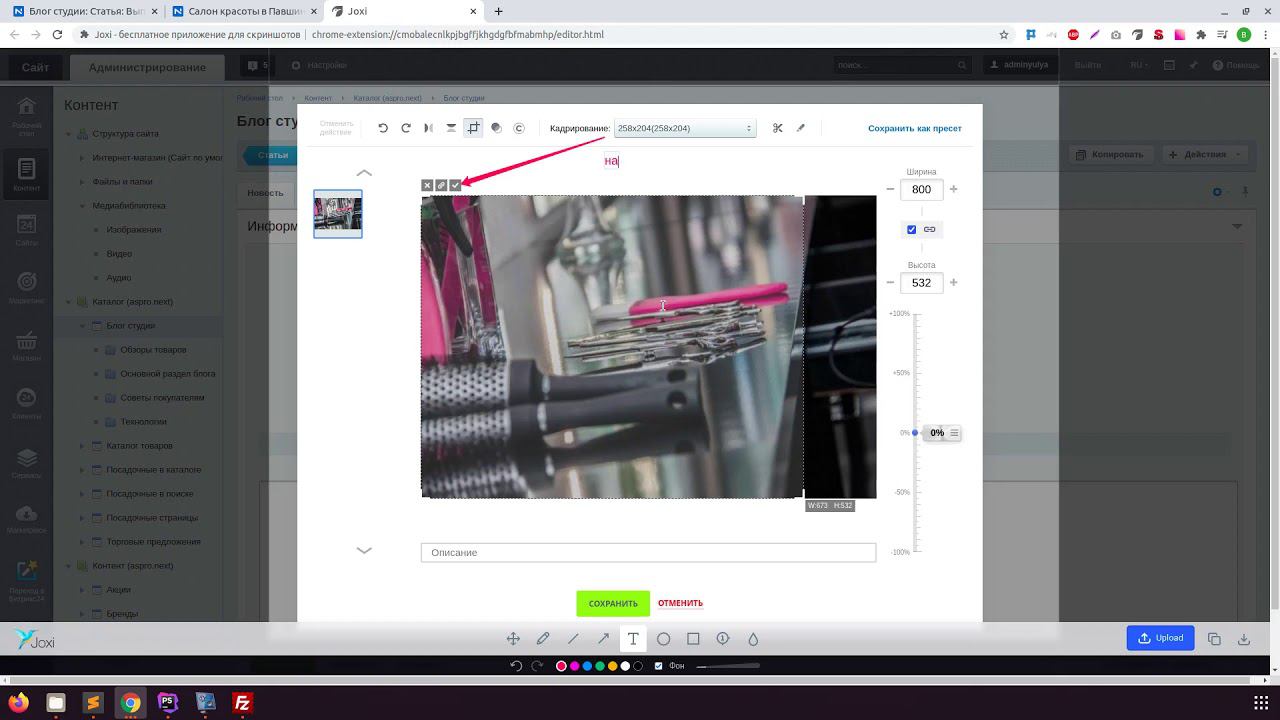Cancel the crop selection with X

(427, 185)
